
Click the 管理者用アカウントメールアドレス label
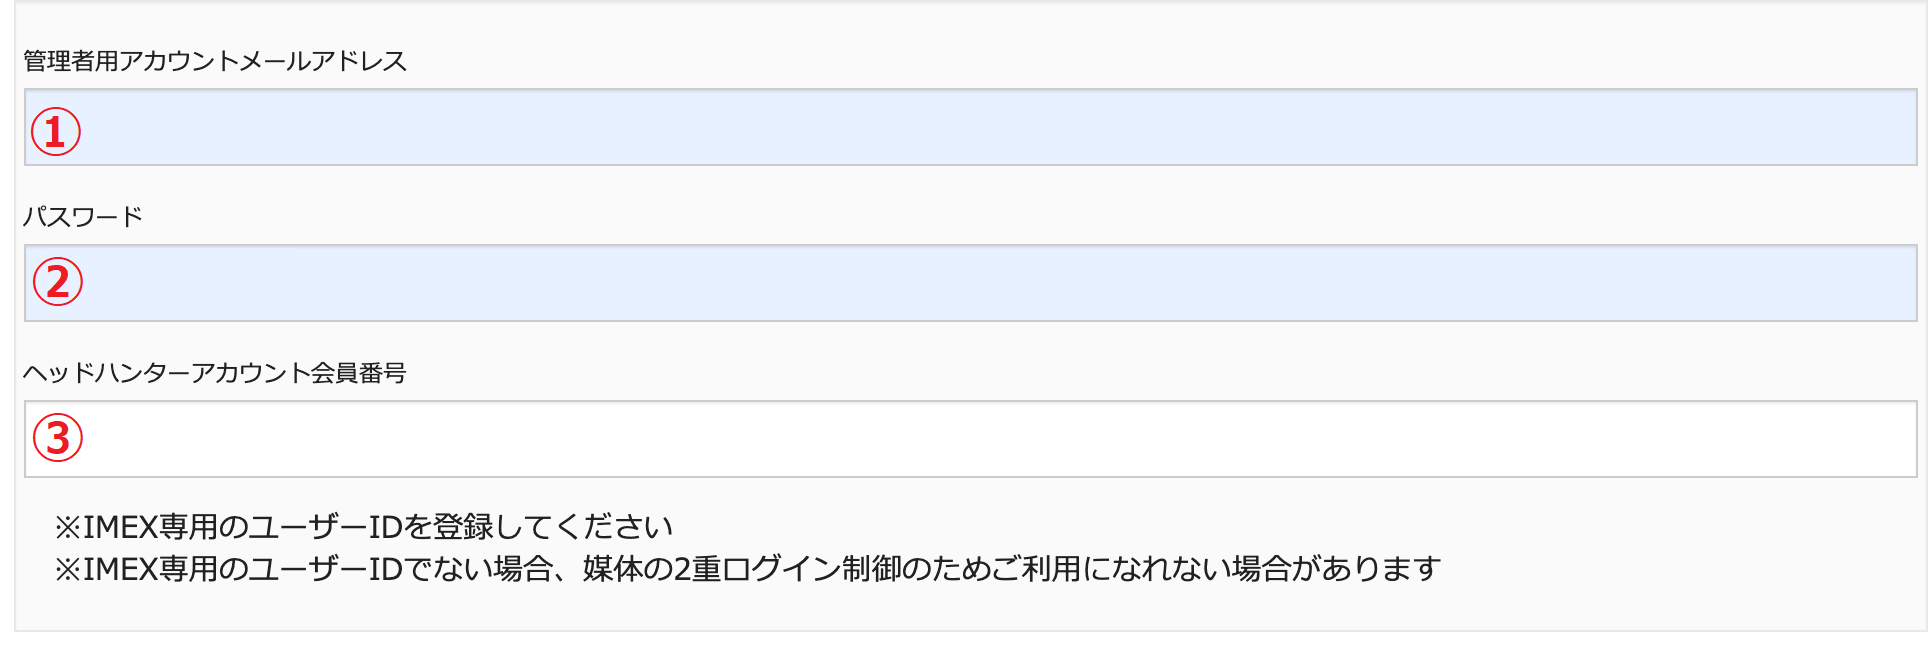tap(215, 61)
